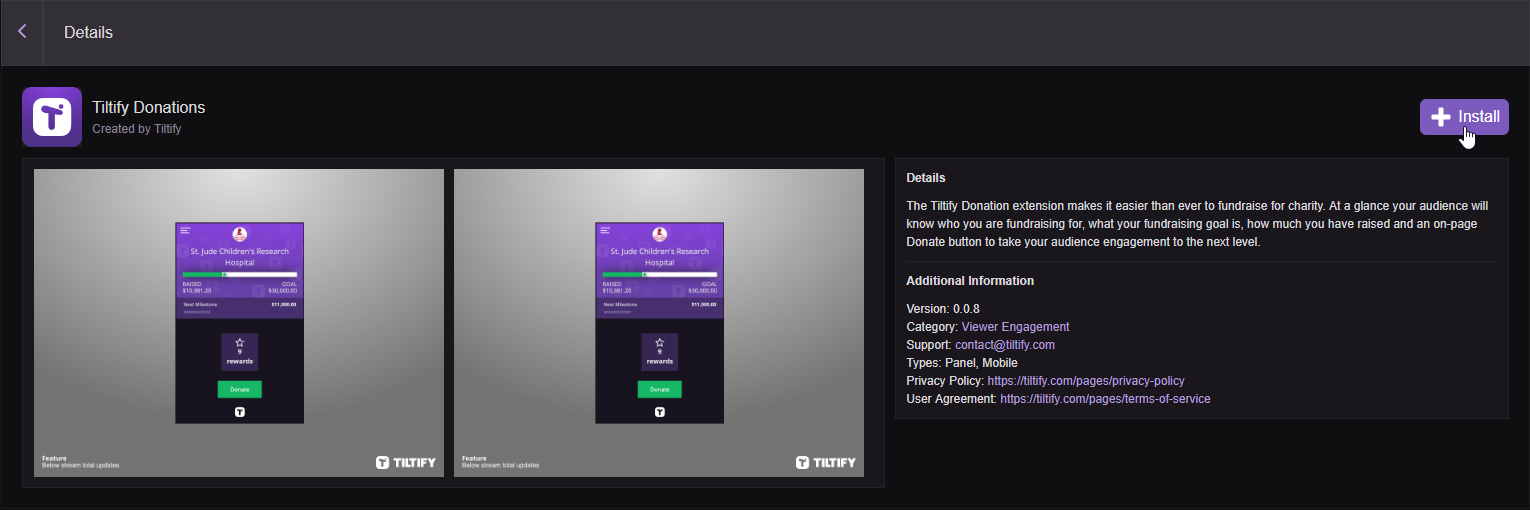Click the 'Details' header title
This screenshot has height=510, width=1530.
88,32
